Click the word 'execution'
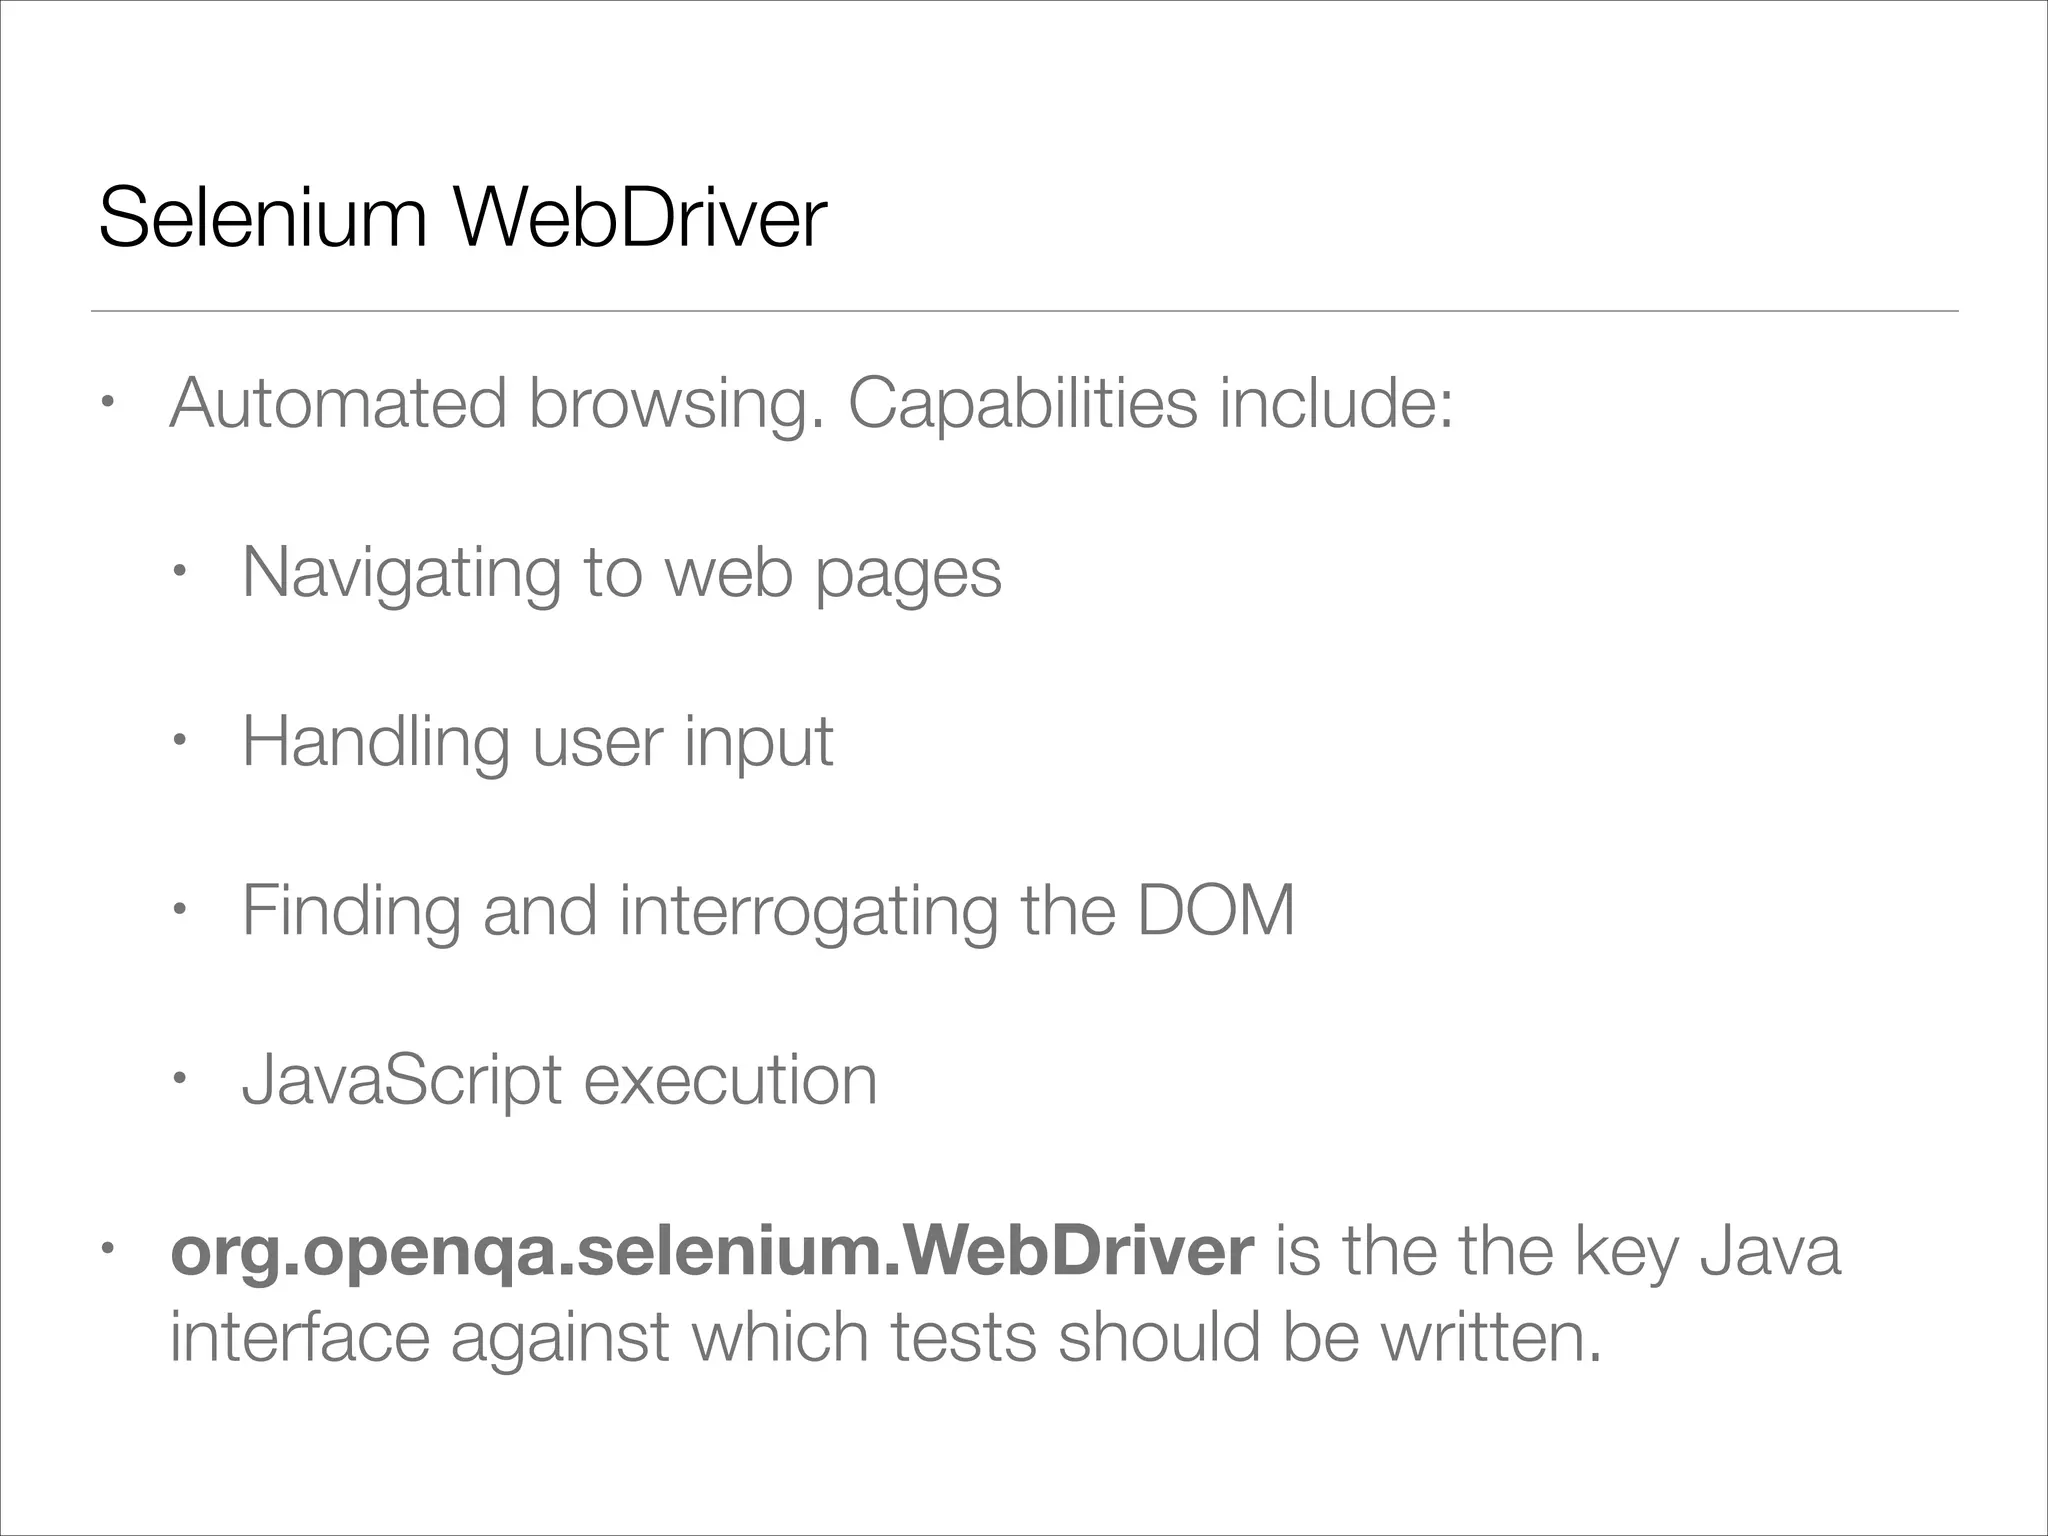 point(730,1080)
